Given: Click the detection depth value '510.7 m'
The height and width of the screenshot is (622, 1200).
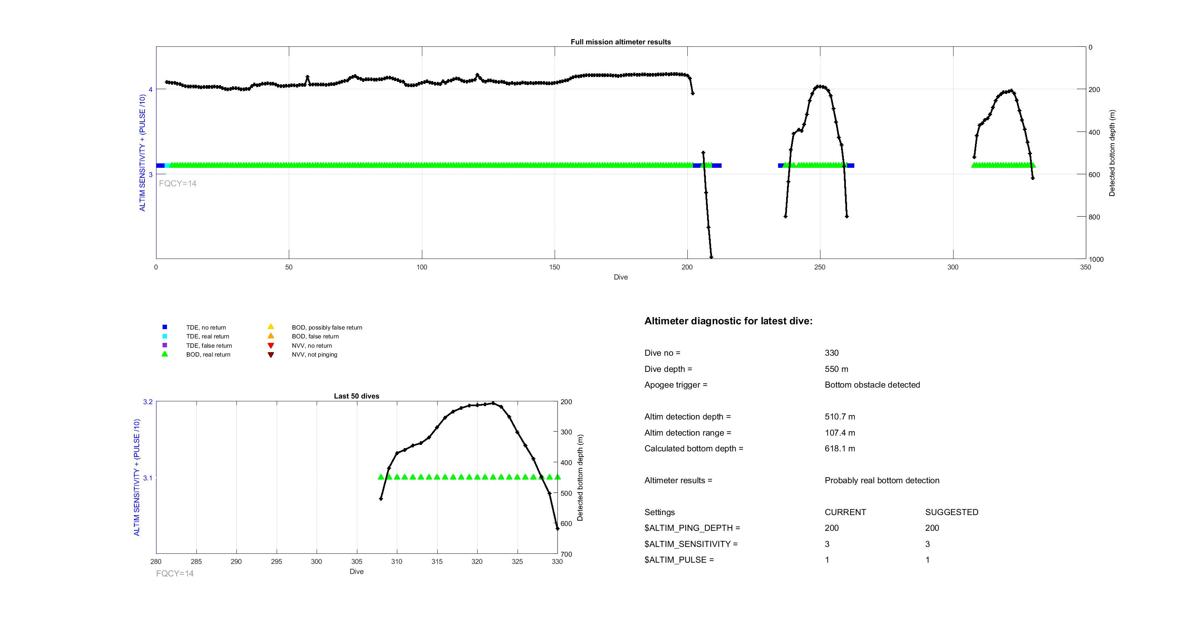Looking at the screenshot, I should coord(840,417).
